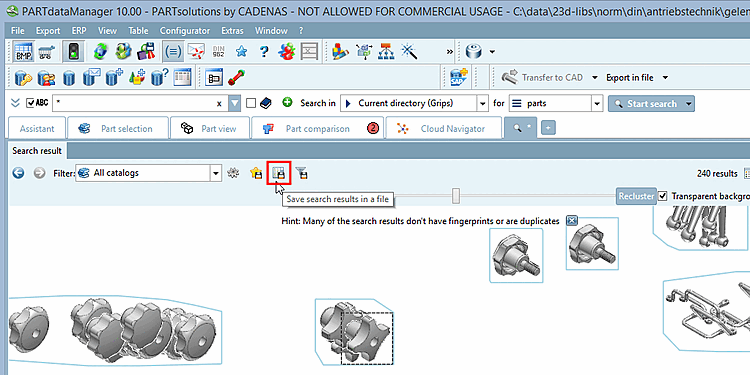This screenshot has height=375, width=750.
Task: Collapse search options double chevron
Action: (x=15, y=103)
